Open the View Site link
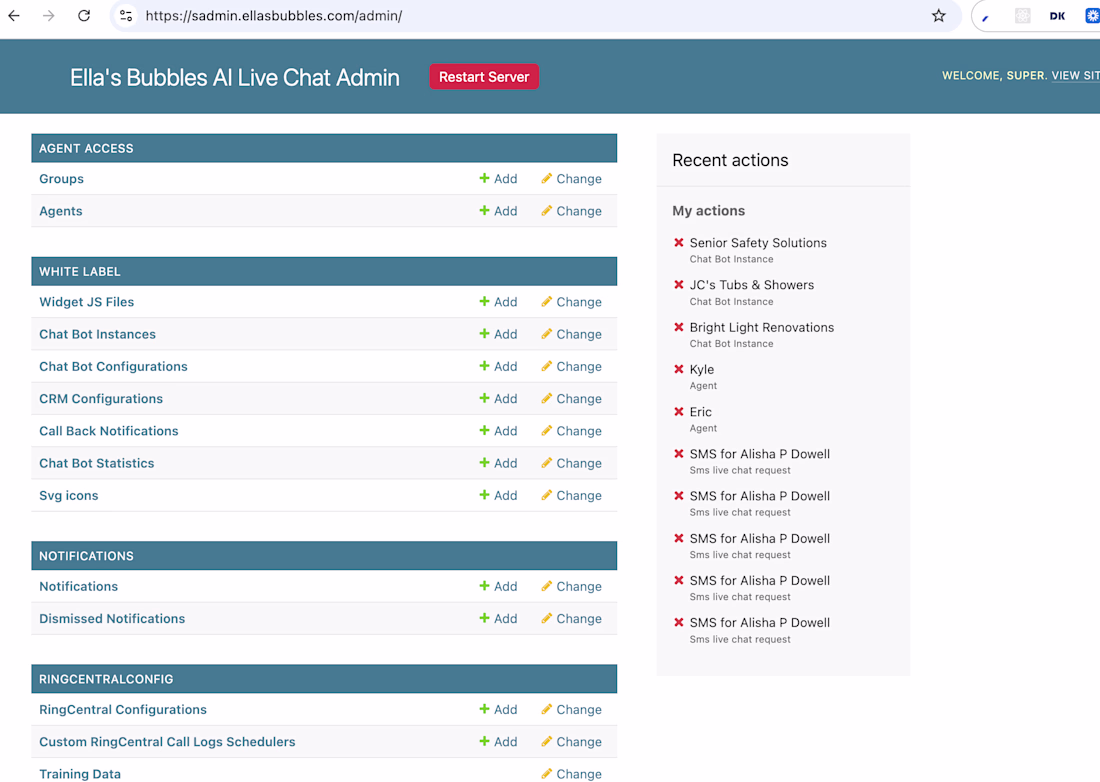The height and width of the screenshot is (782, 1100). point(1075,76)
